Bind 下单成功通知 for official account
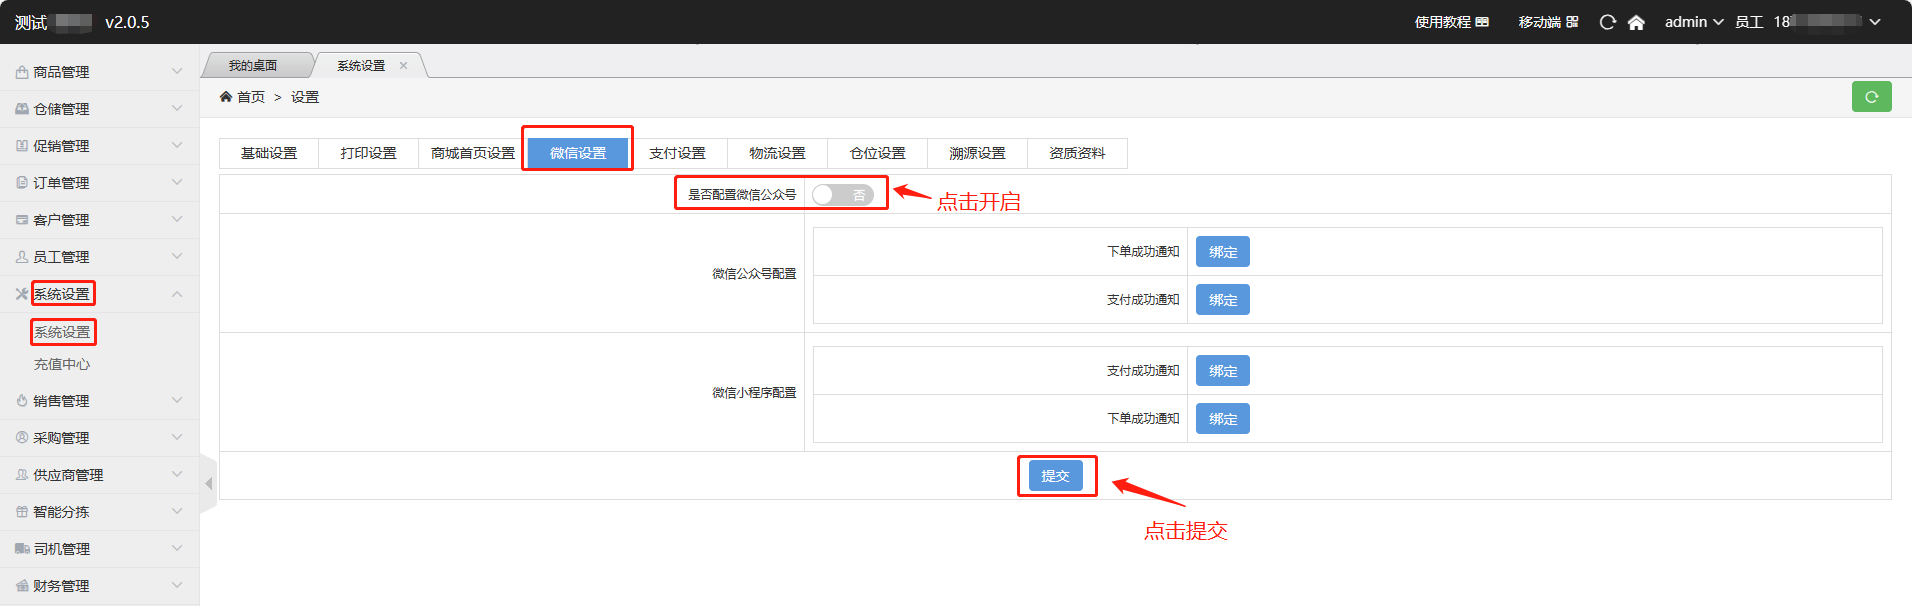 tap(1222, 252)
